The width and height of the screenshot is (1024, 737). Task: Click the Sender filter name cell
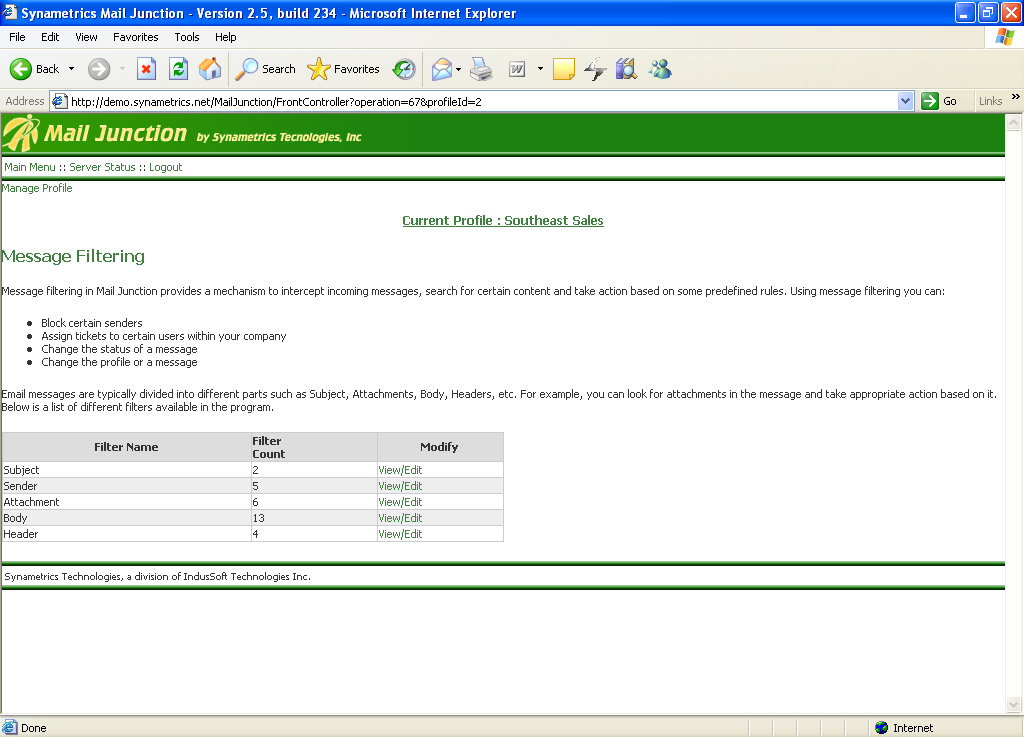126,486
